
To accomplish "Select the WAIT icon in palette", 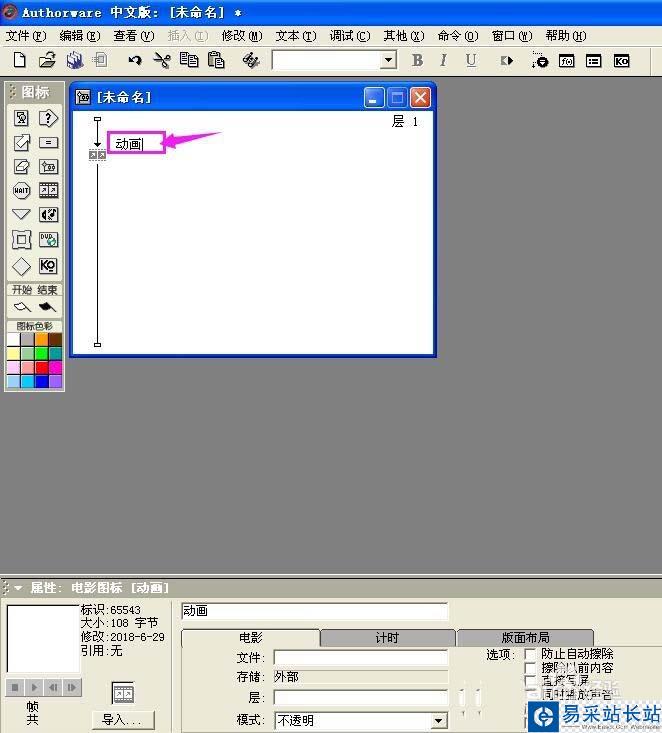I will 22,190.
